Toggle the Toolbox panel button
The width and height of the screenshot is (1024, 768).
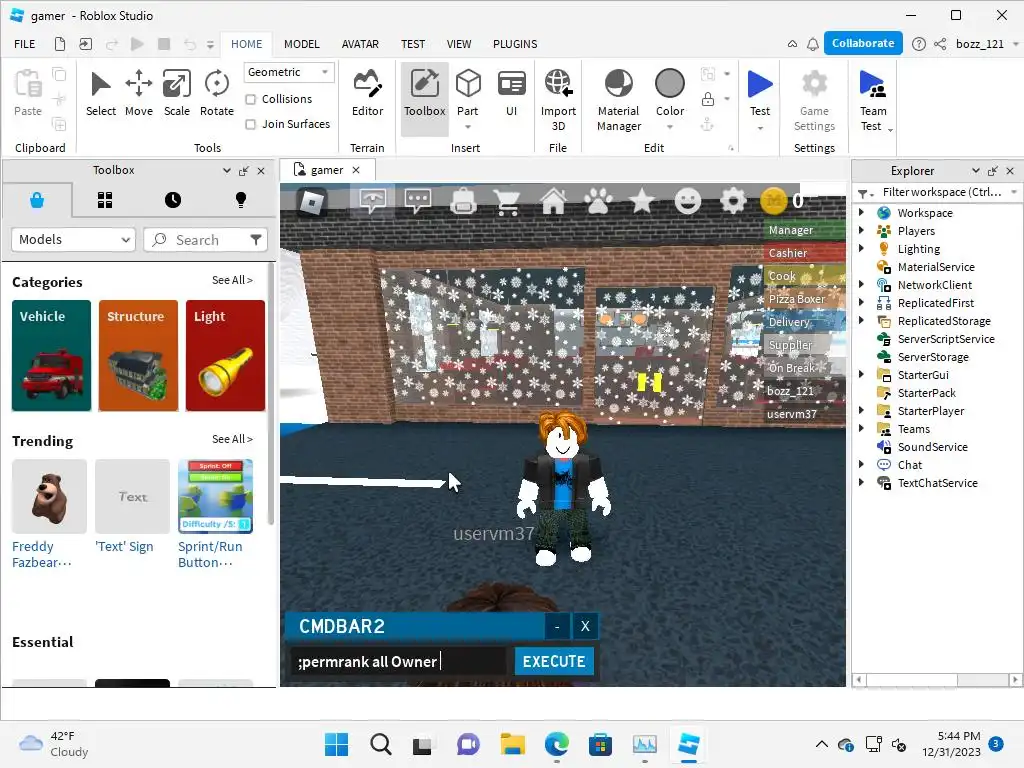coord(424,99)
